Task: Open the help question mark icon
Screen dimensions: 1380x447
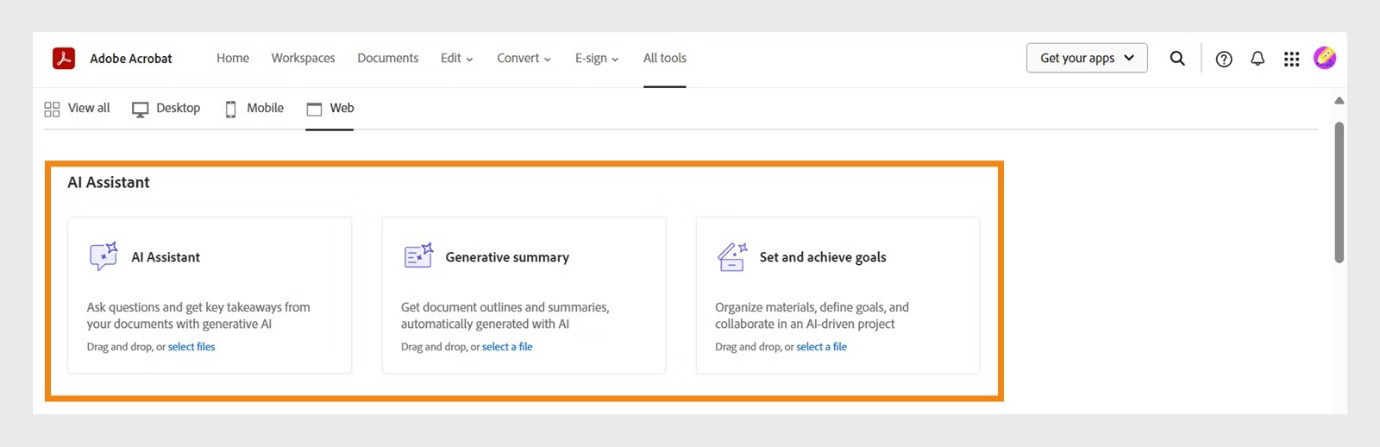Action: point(1223,59)
